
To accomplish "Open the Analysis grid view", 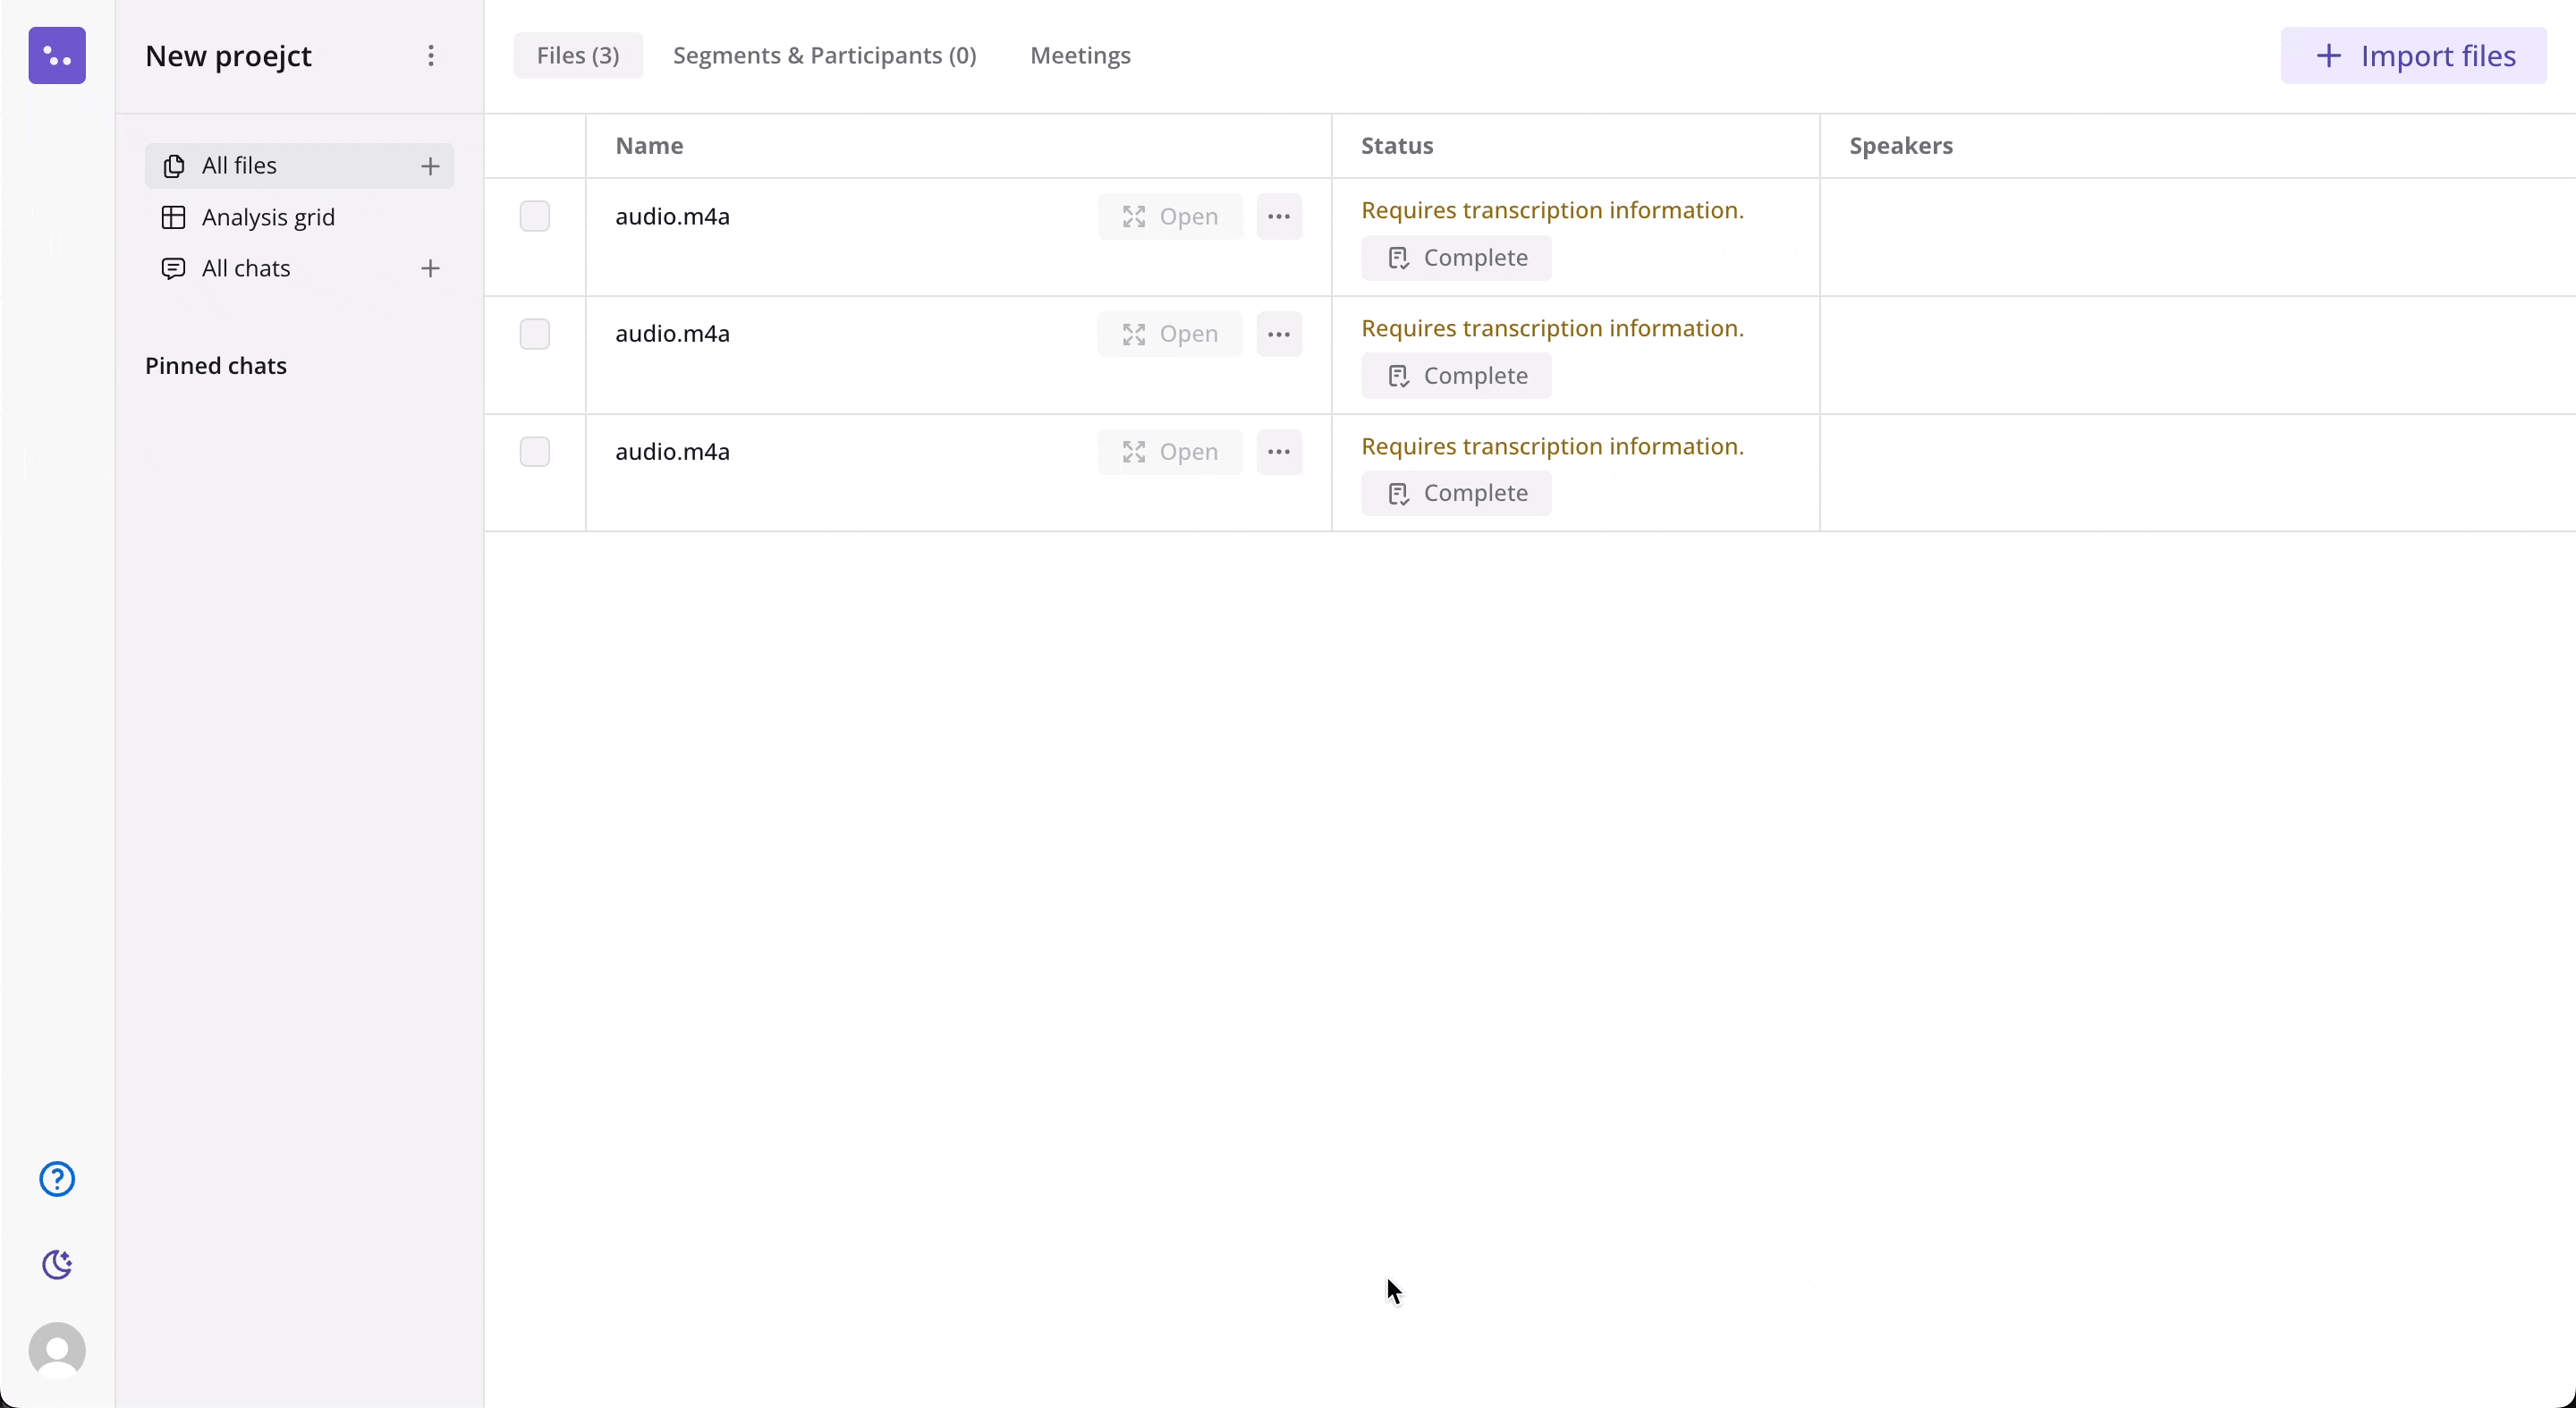I will click(267, 217).
